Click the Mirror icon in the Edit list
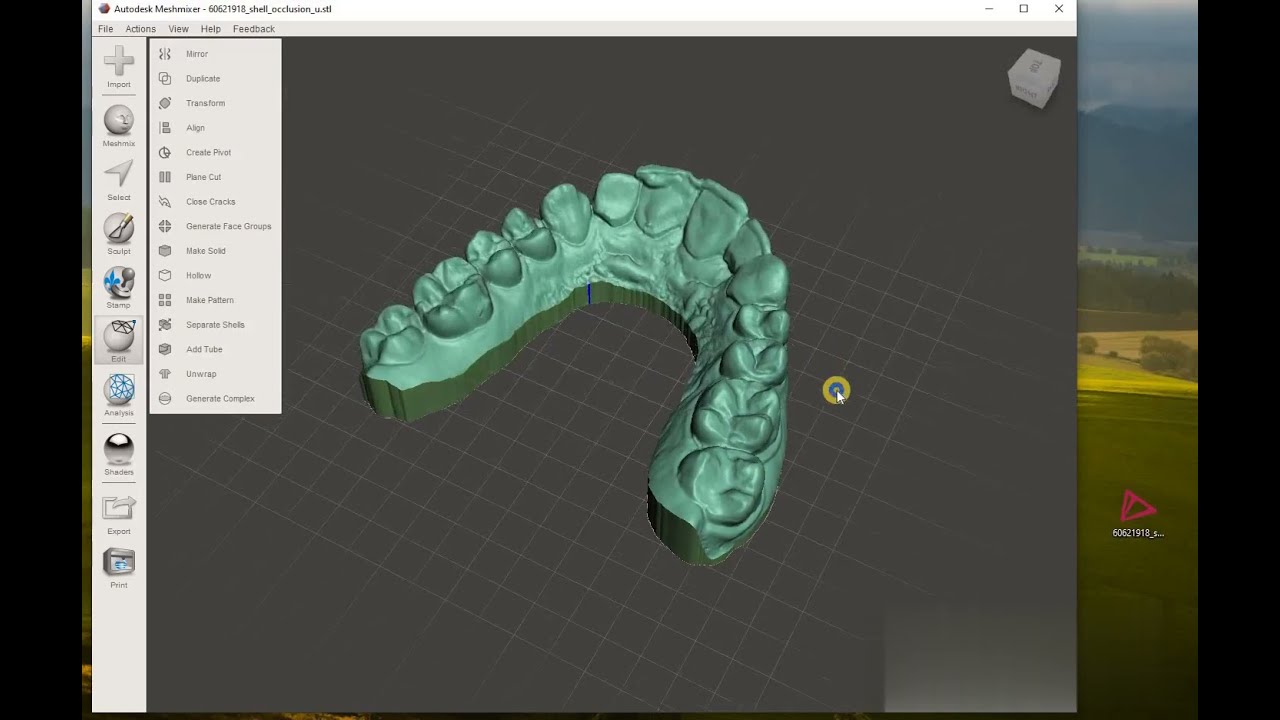Image resolution: width=1280 pixels, height=720 pixels. click(165, 54)
